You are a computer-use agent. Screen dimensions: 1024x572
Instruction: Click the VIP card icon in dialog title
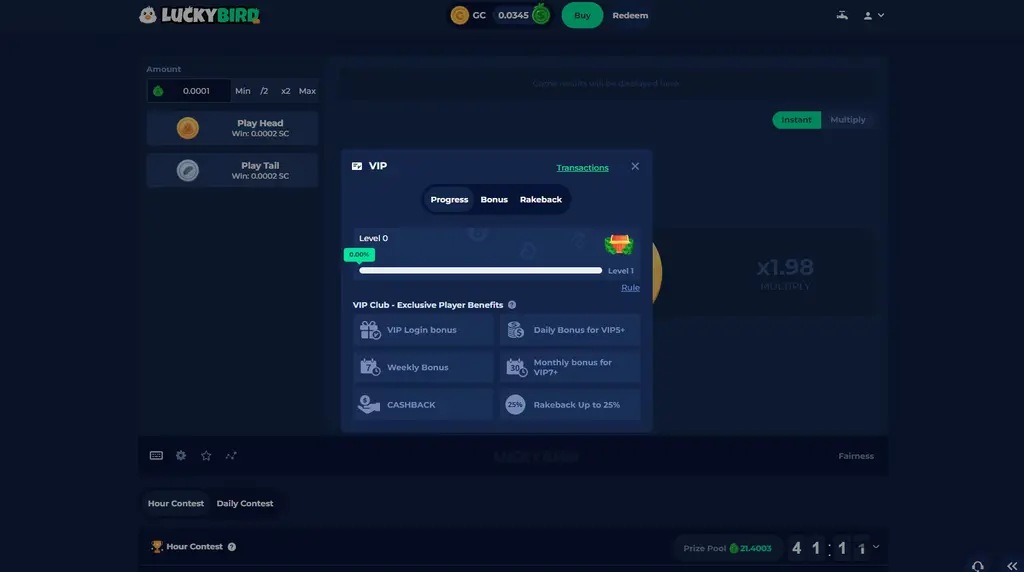357,166
